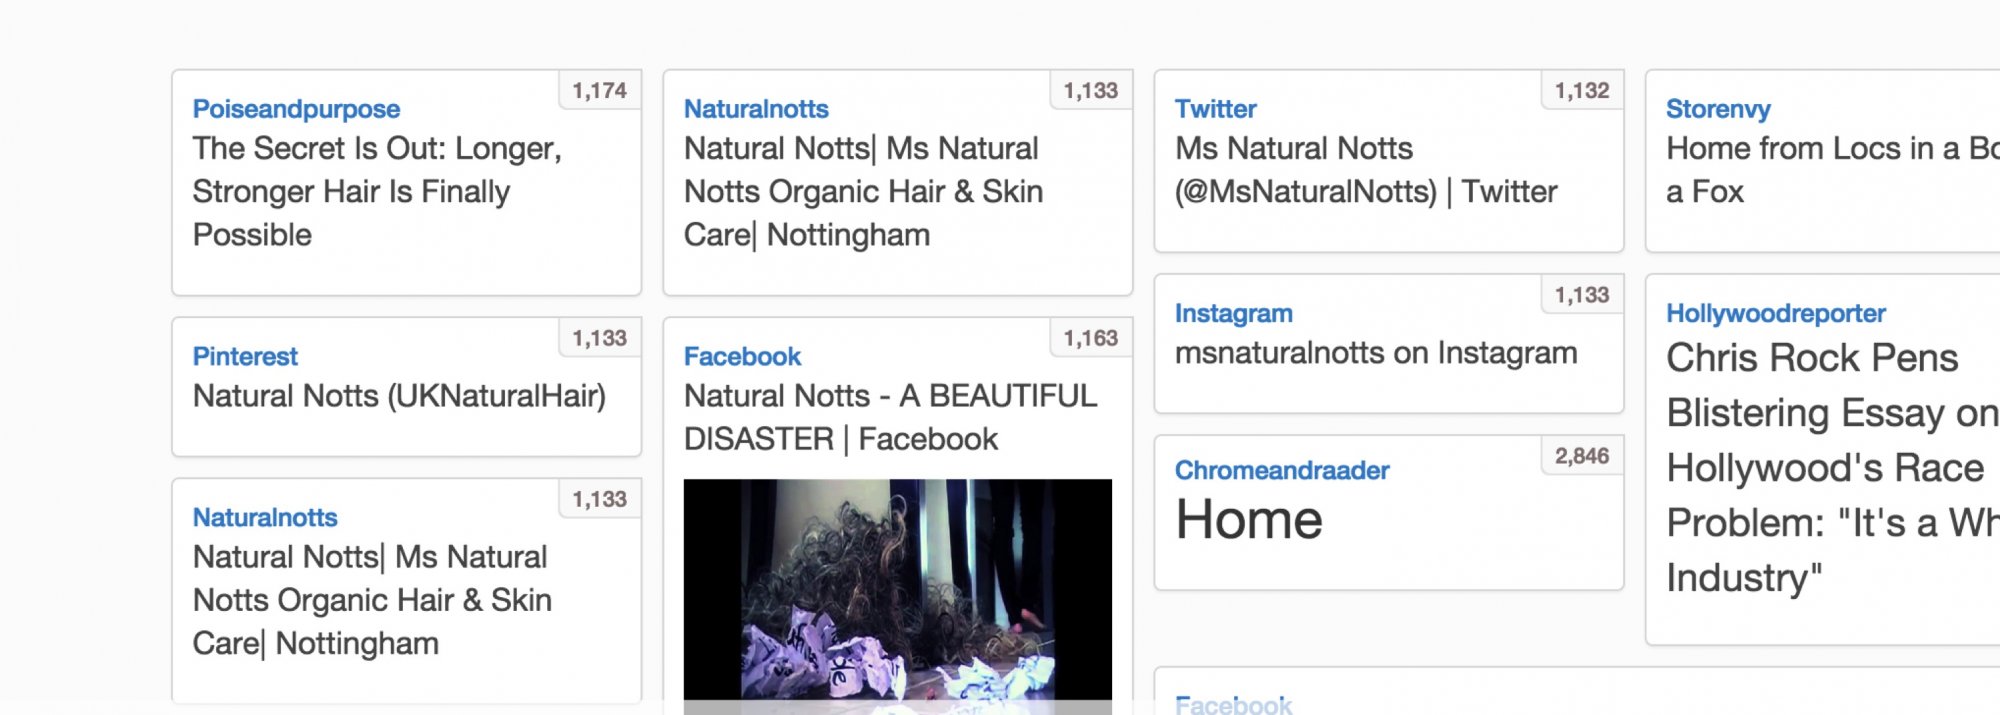Open the Pinterest source link
Screen dimensions: 2000x715
(x=245, y=357)
